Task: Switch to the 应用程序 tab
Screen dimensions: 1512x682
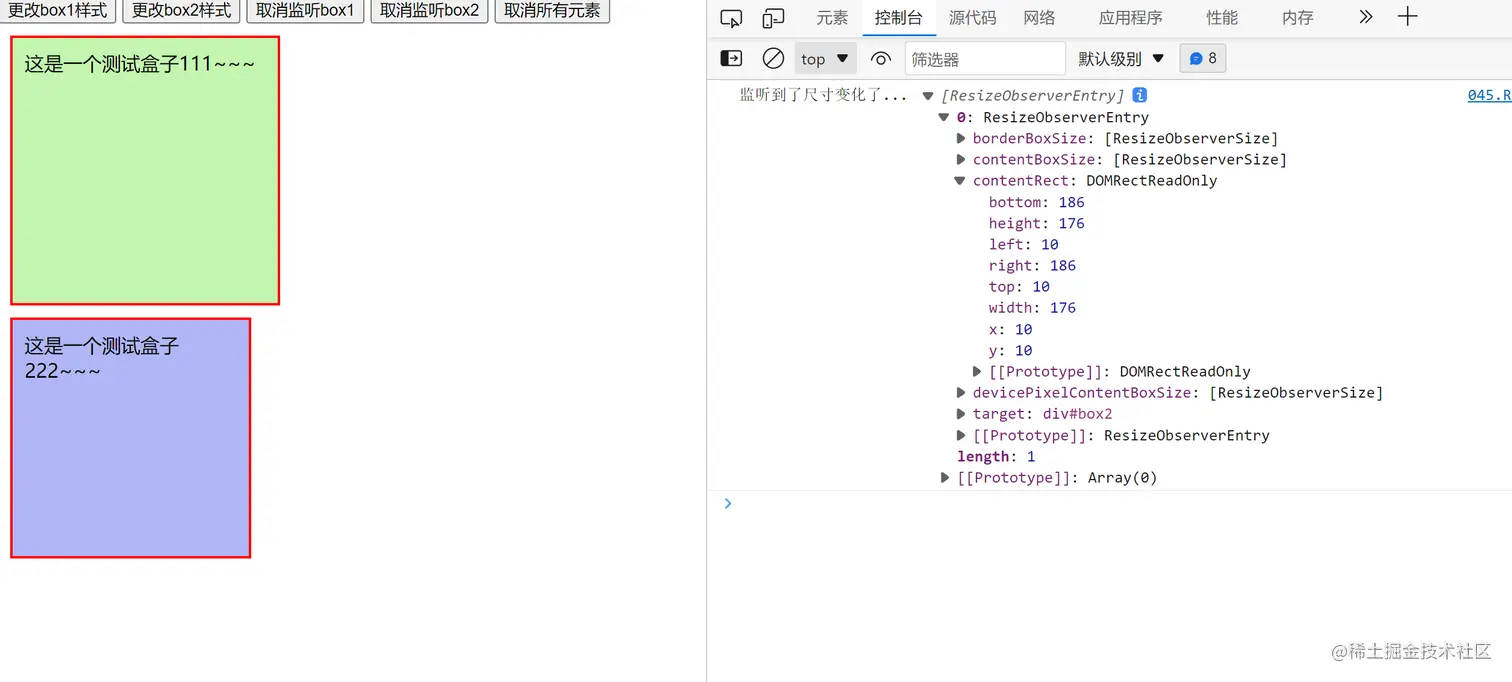Action: [1130, 18]
